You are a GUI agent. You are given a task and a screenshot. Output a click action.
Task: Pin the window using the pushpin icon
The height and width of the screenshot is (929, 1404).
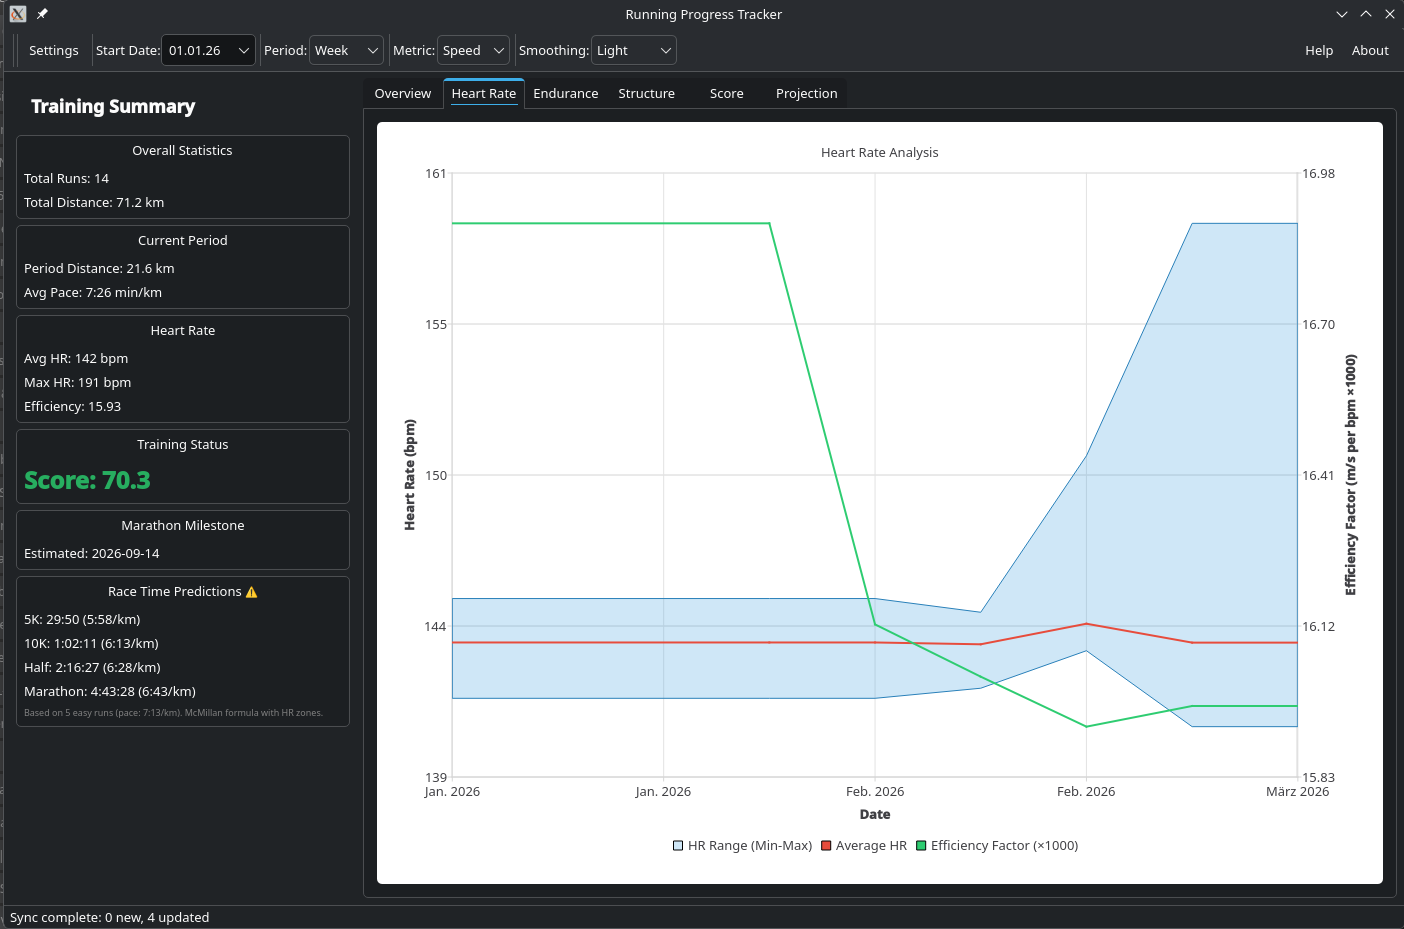pyautogui.click(x=40, y=14)
